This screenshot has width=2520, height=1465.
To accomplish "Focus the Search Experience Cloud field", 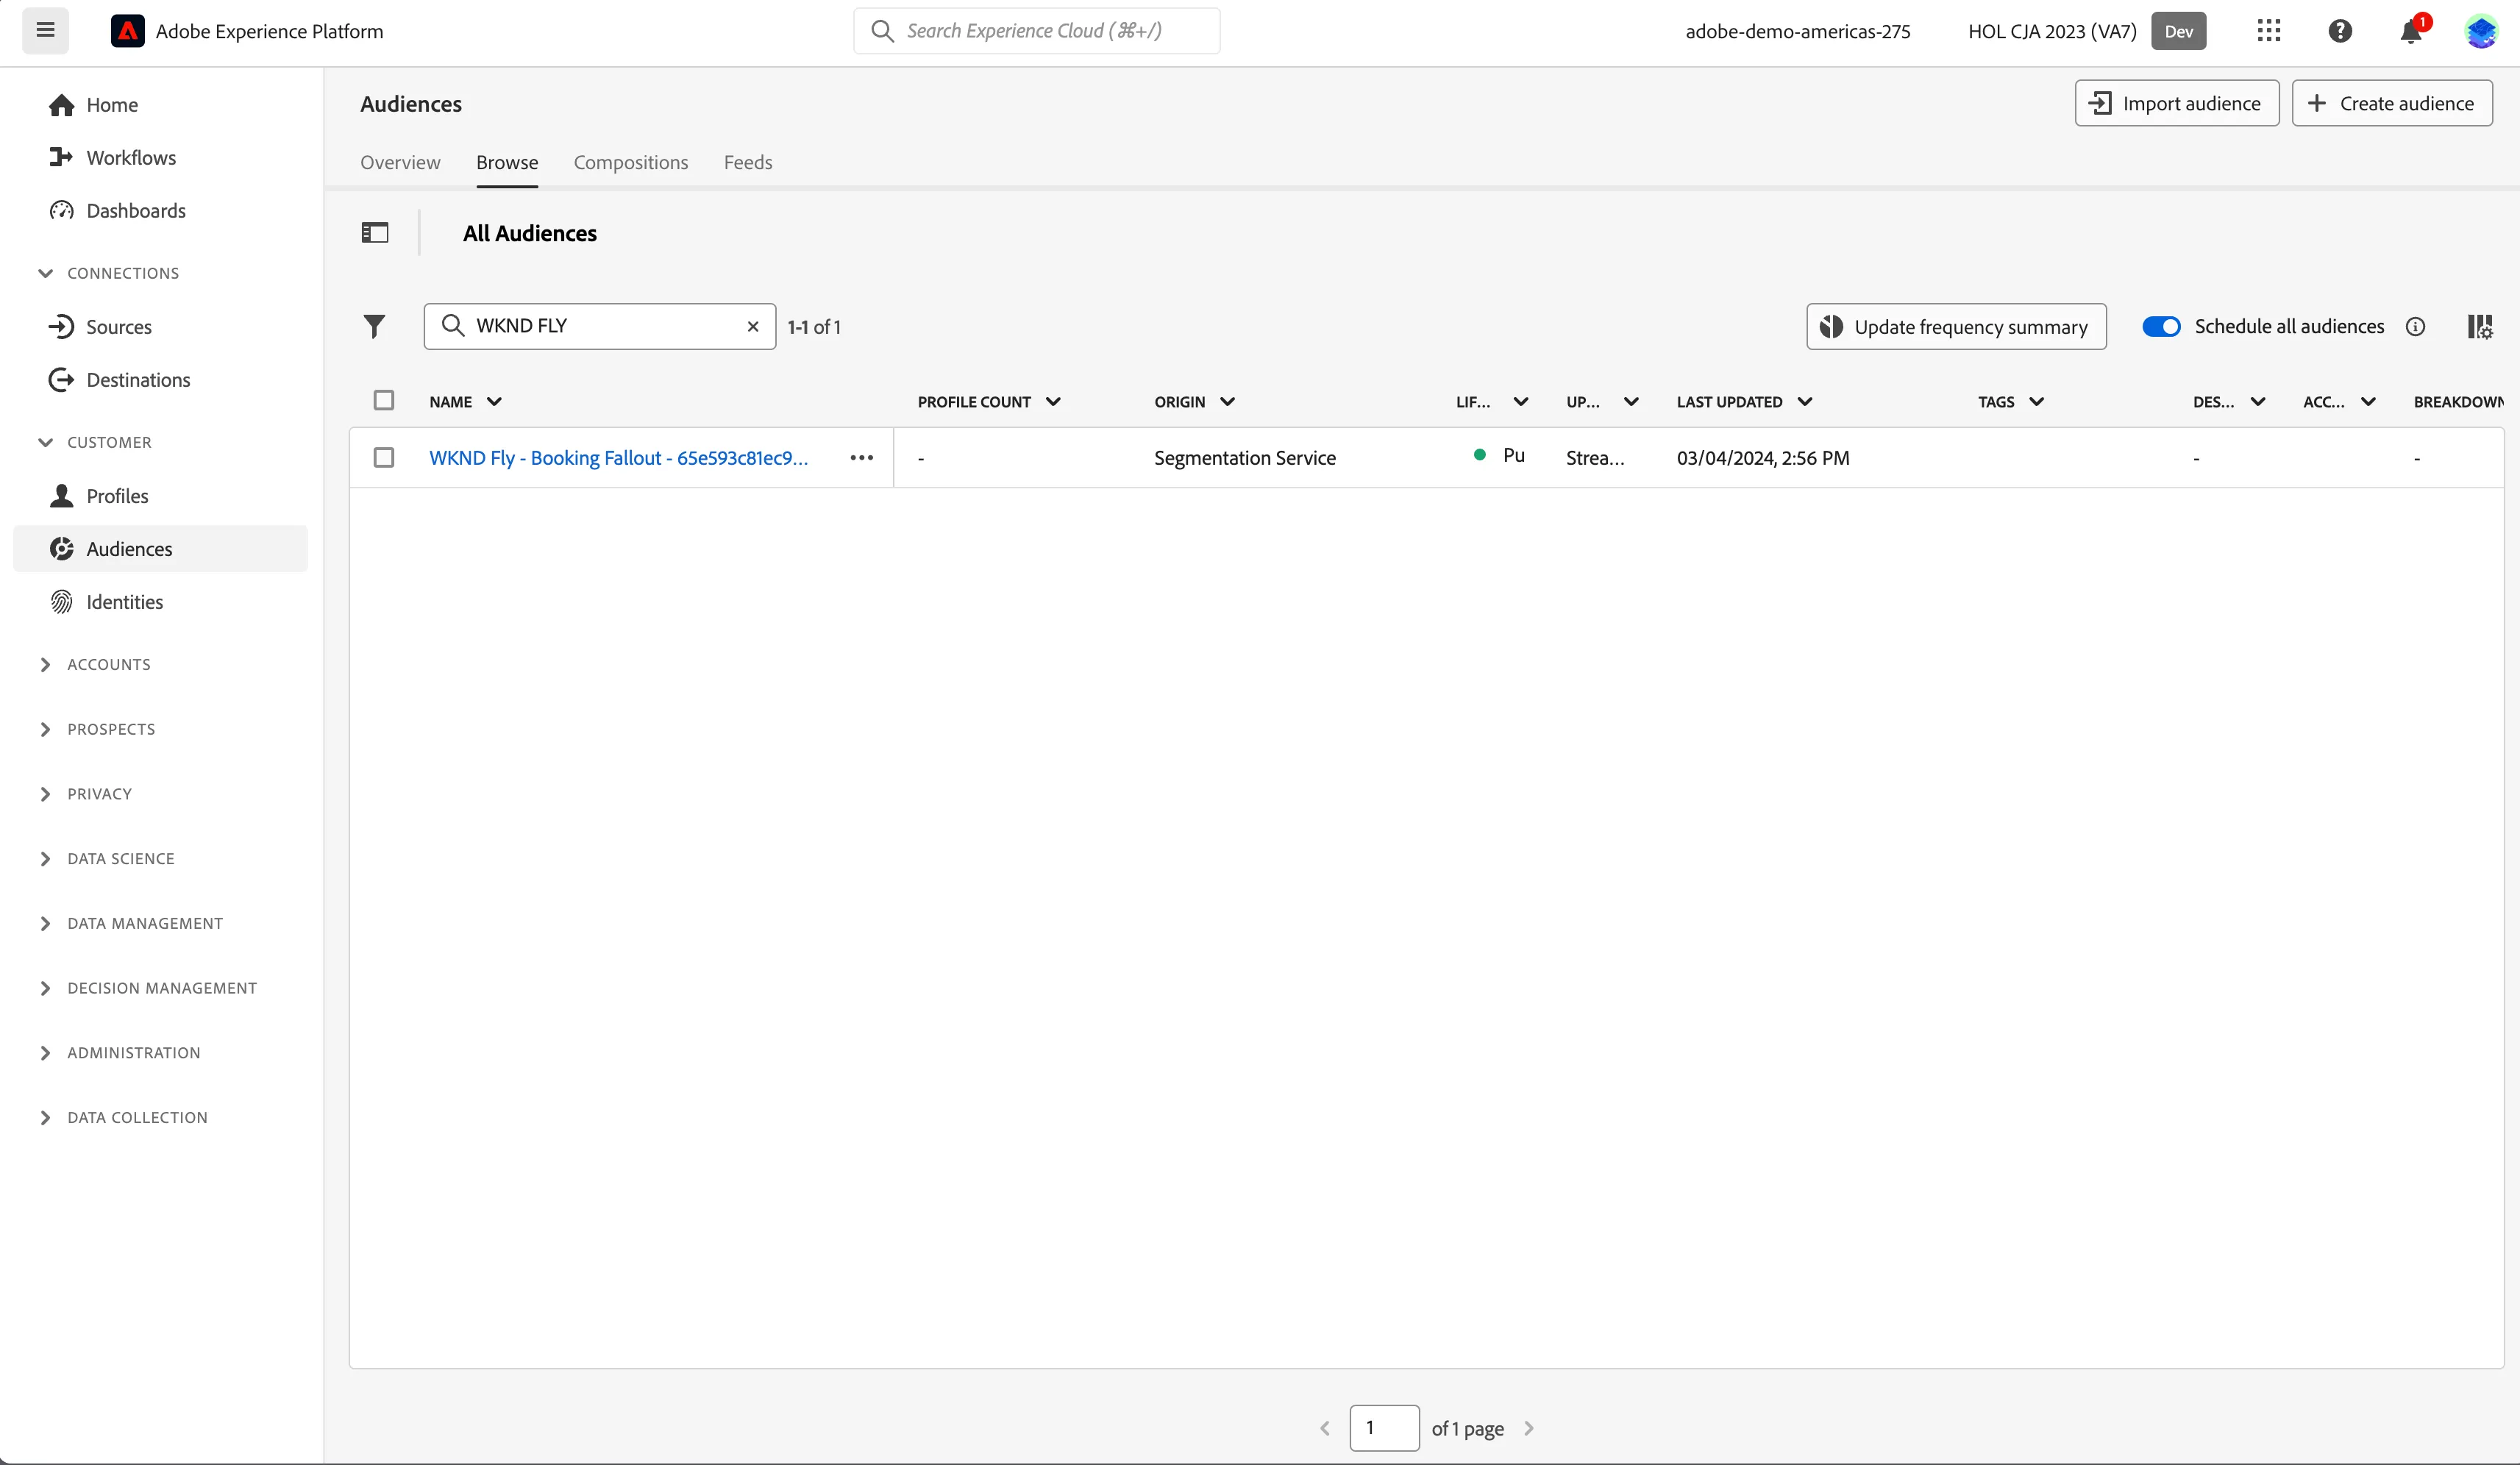I will pos(1036,30).
